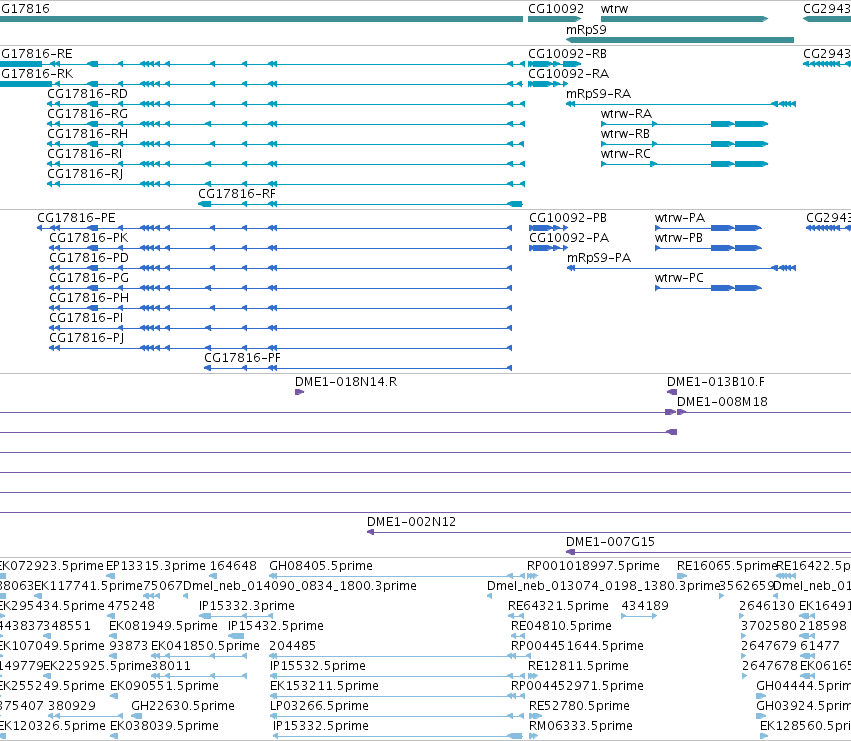This screenshot has width=851, height=741.
Task: Select the RP001018997.5prime EST label
Action: (x=593, y=566)
